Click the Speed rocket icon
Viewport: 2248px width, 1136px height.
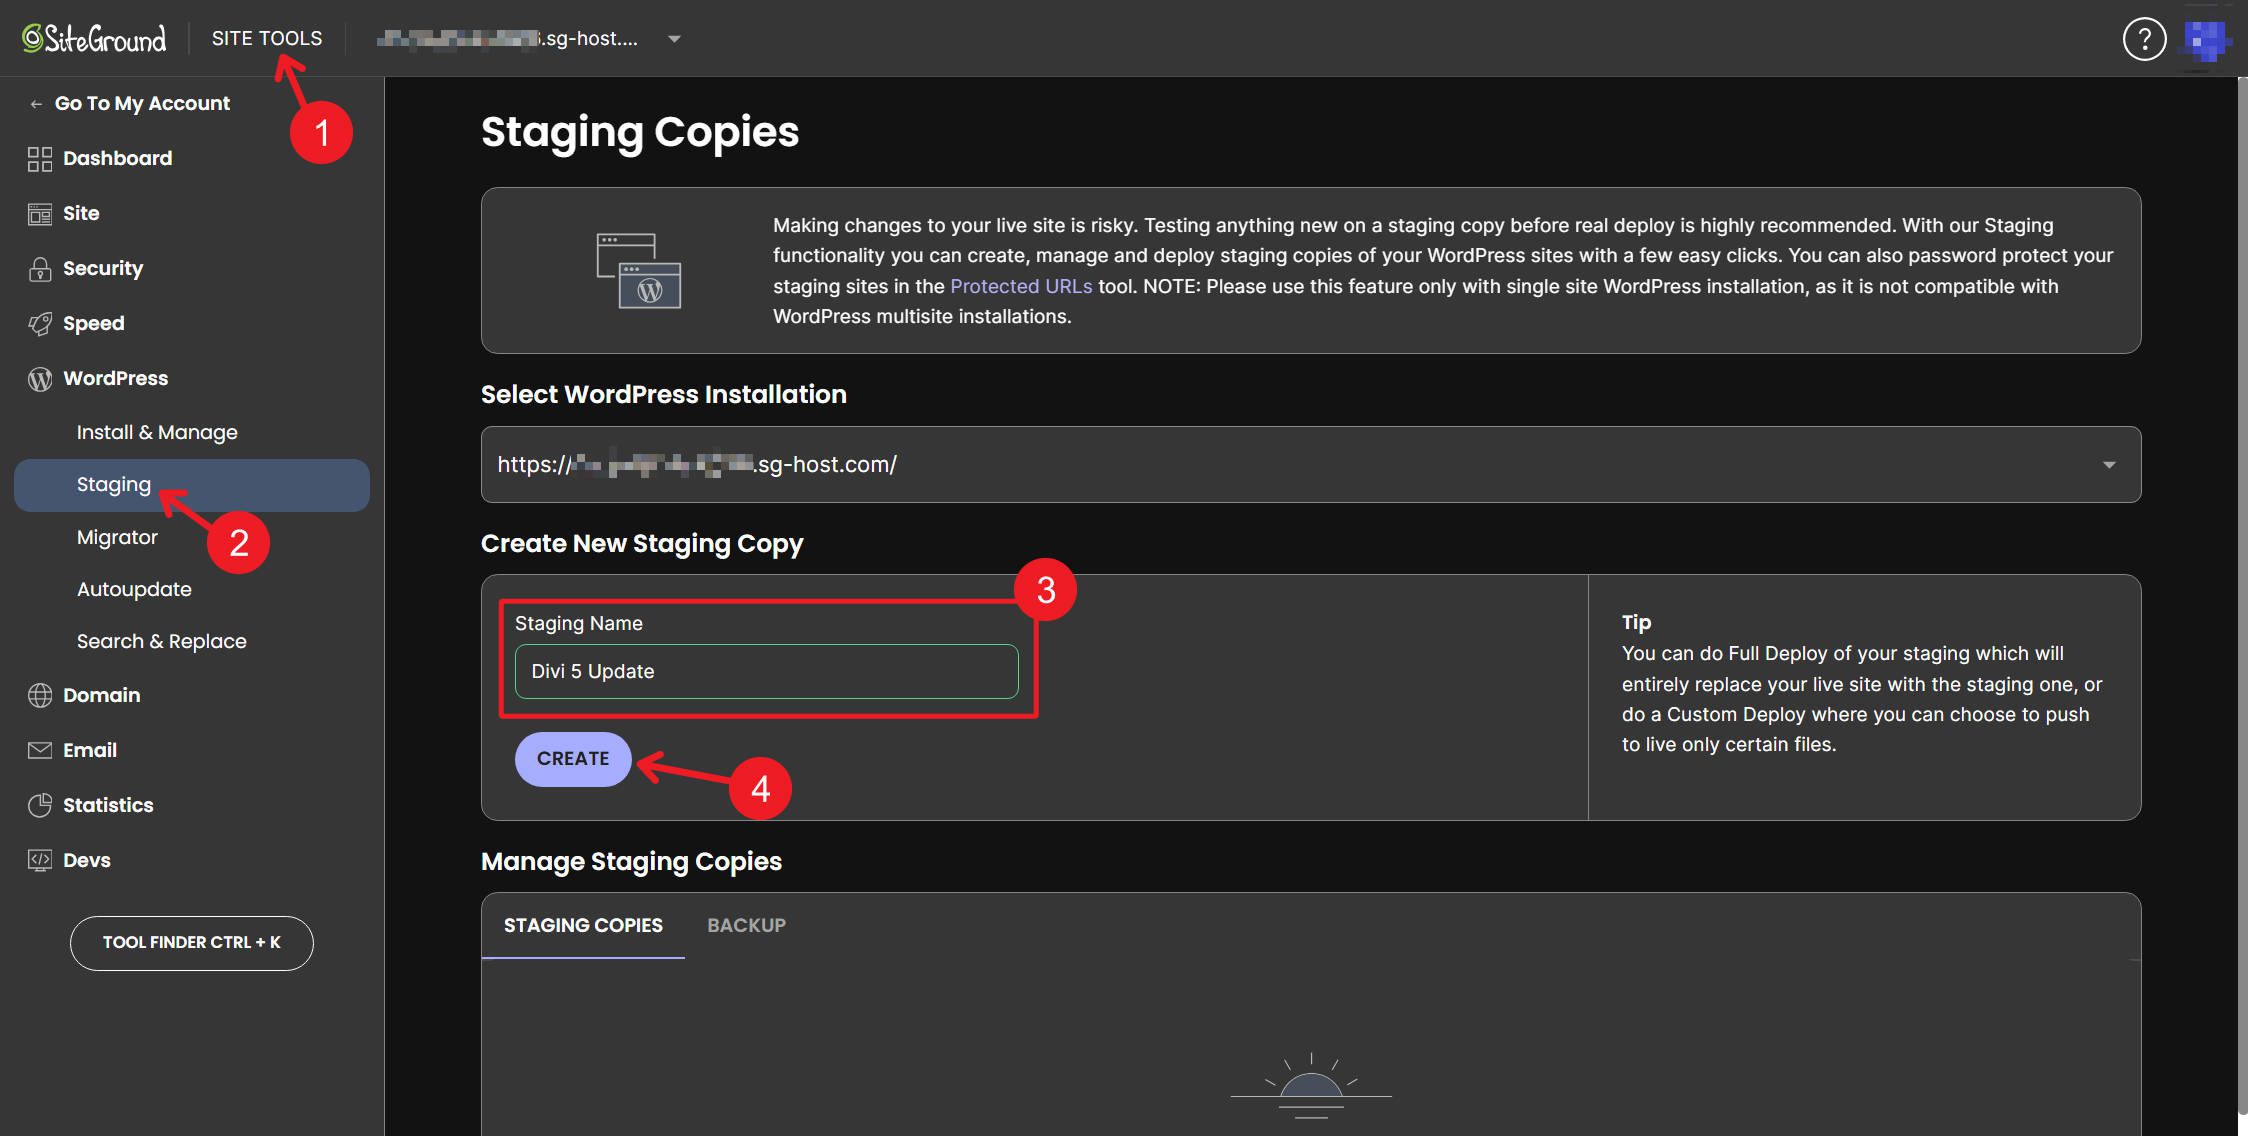tap(39, 323)
